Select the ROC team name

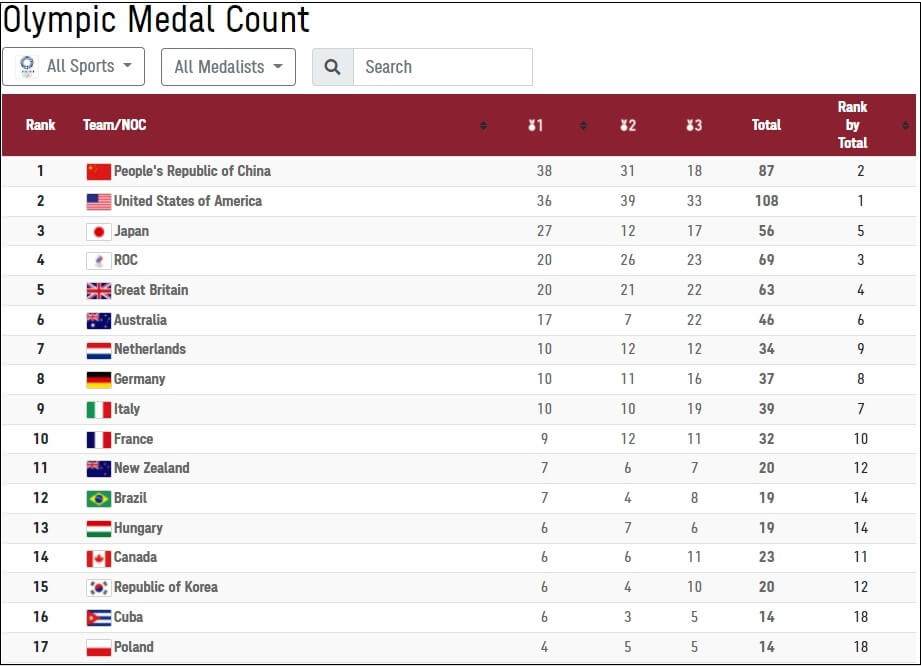126,260
